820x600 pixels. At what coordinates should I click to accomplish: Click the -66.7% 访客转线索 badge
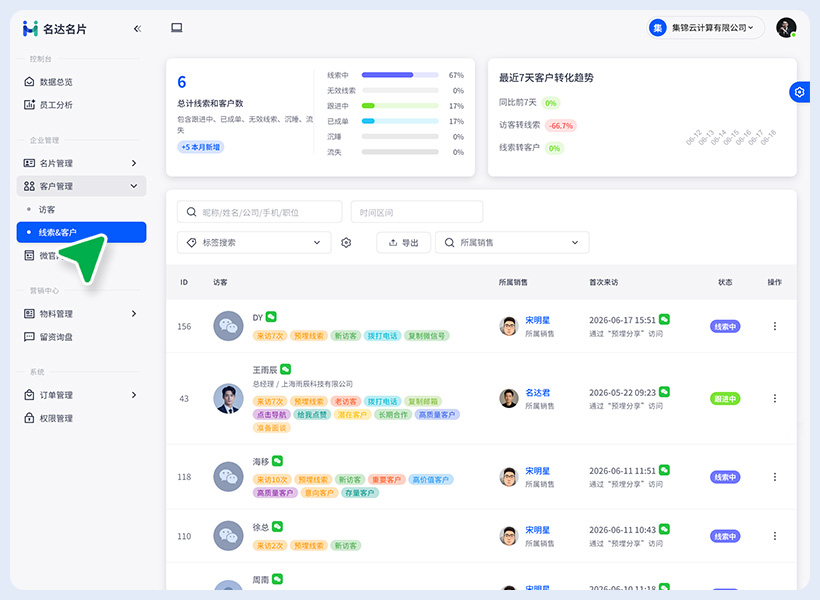pos(561,126)
